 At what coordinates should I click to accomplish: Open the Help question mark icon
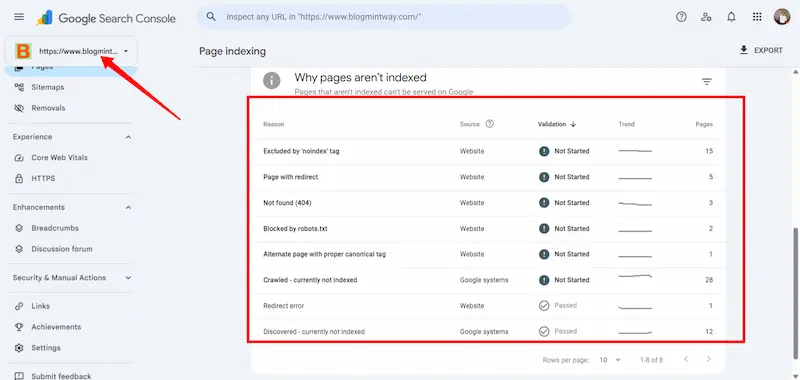coord(681,17)
